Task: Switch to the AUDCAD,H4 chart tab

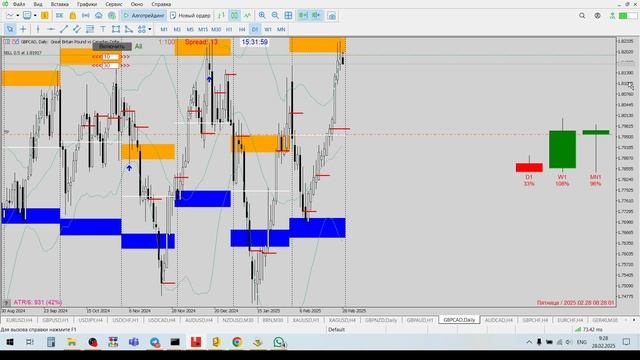Action: pos(498,320)
